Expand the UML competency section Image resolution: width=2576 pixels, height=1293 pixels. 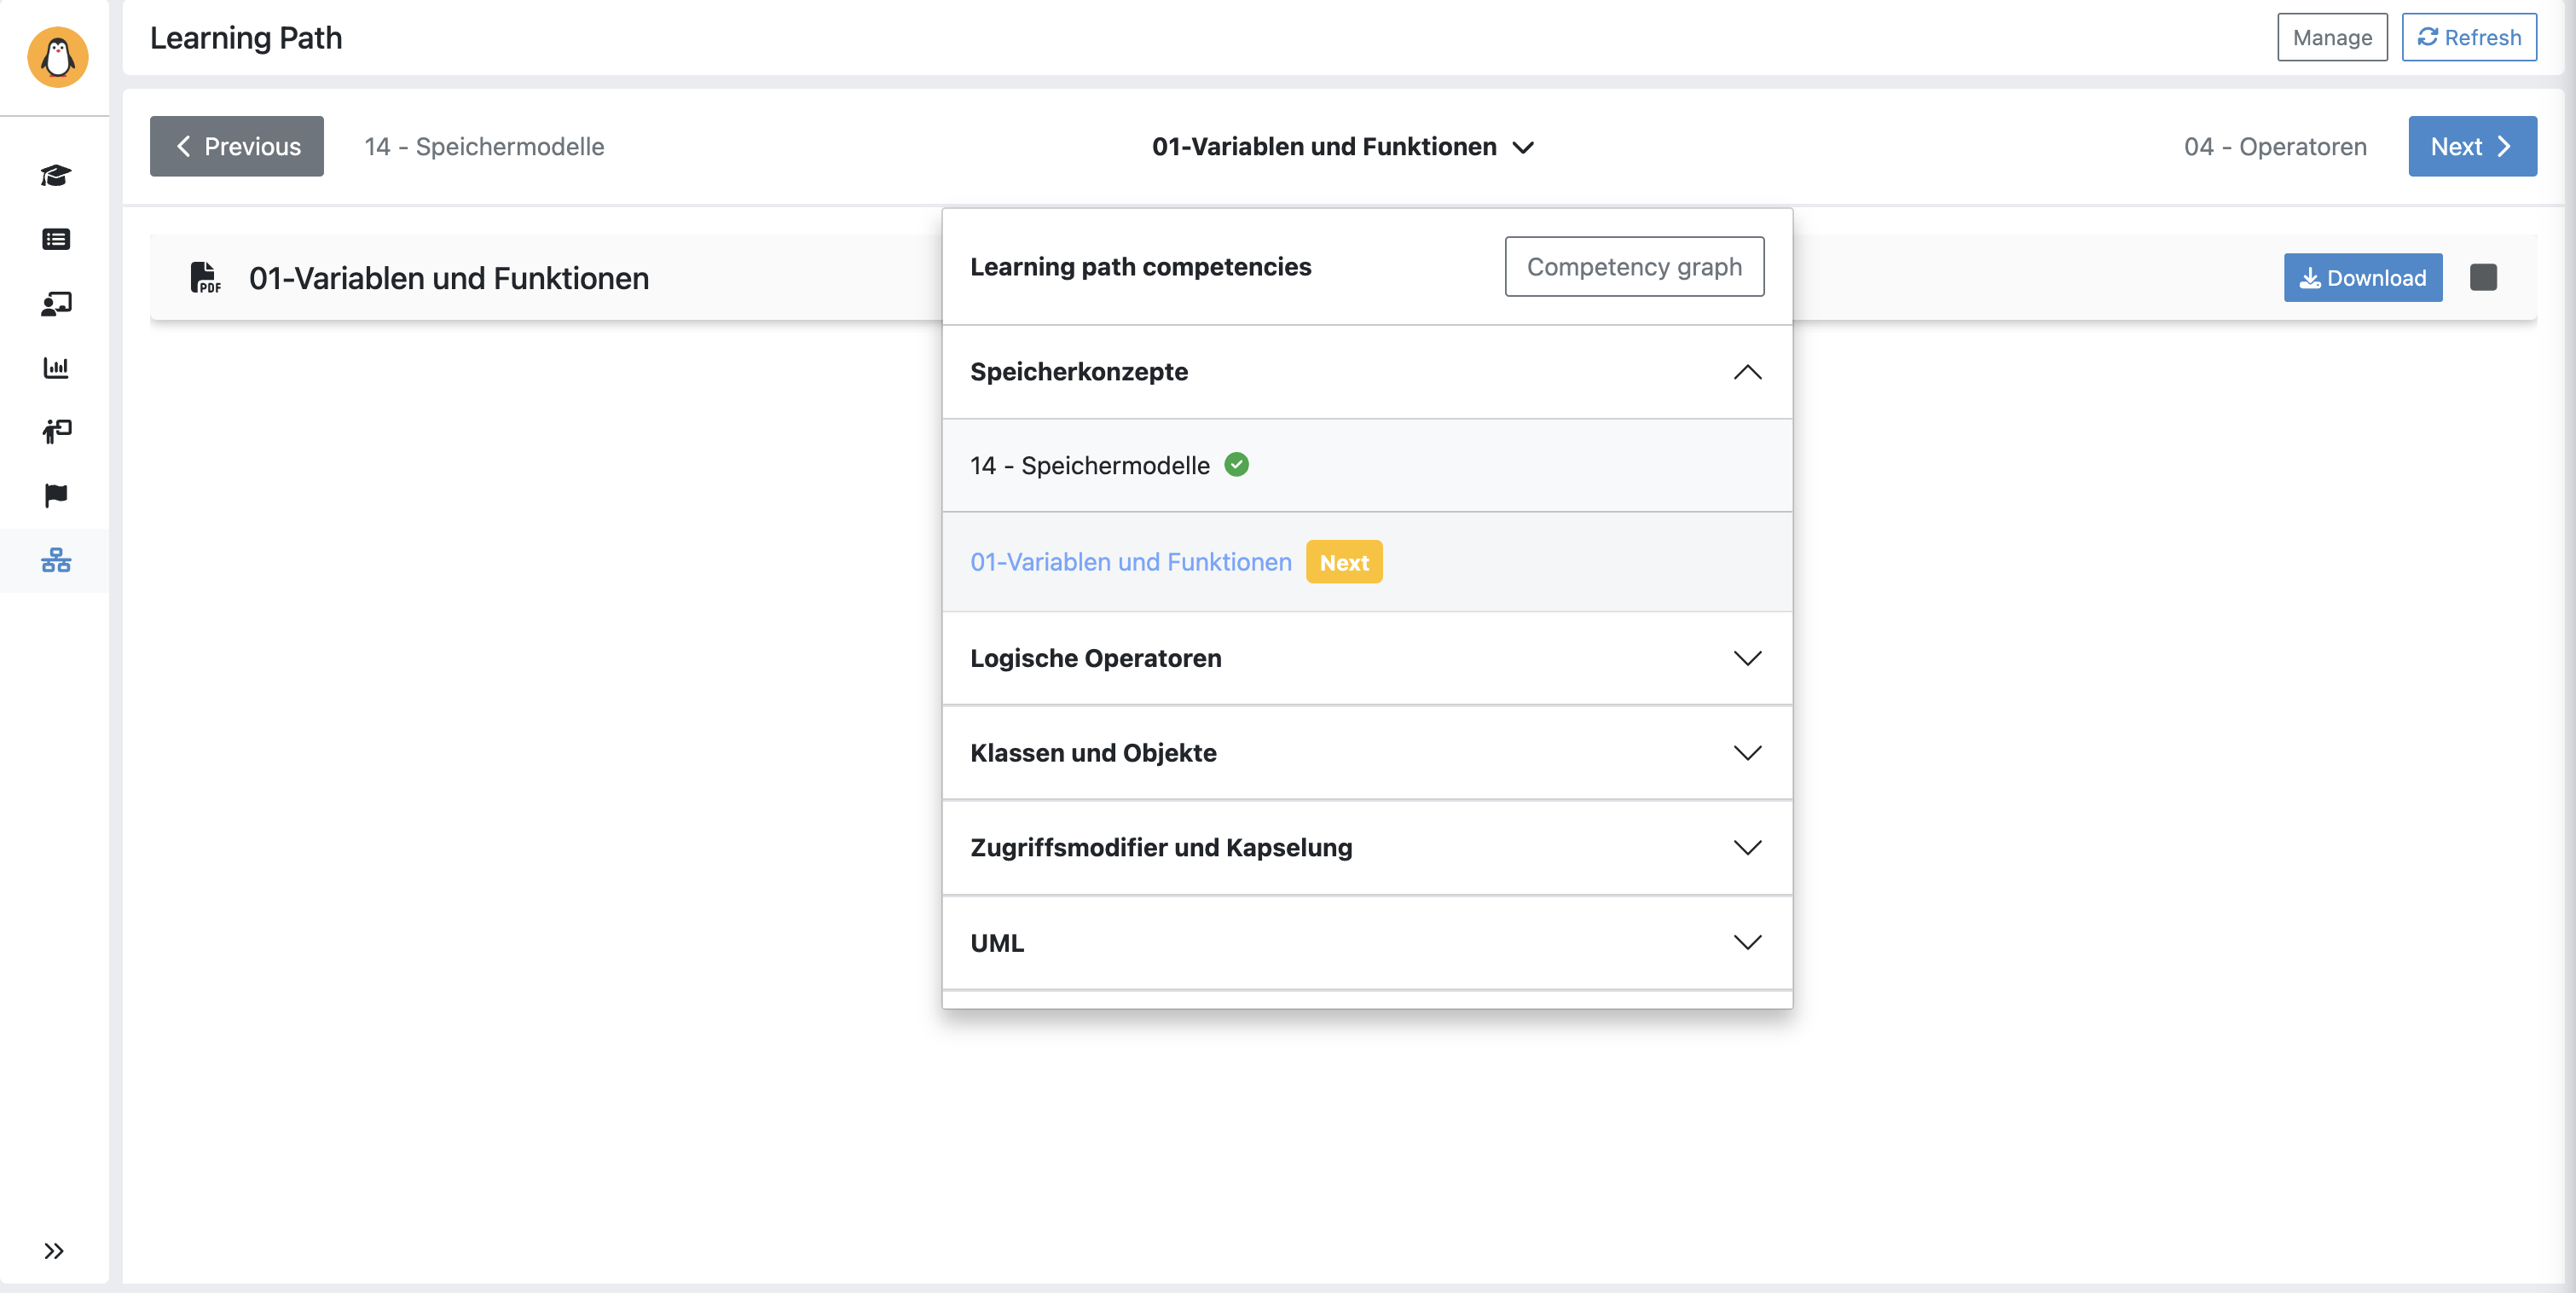(x=1746, y=942)
